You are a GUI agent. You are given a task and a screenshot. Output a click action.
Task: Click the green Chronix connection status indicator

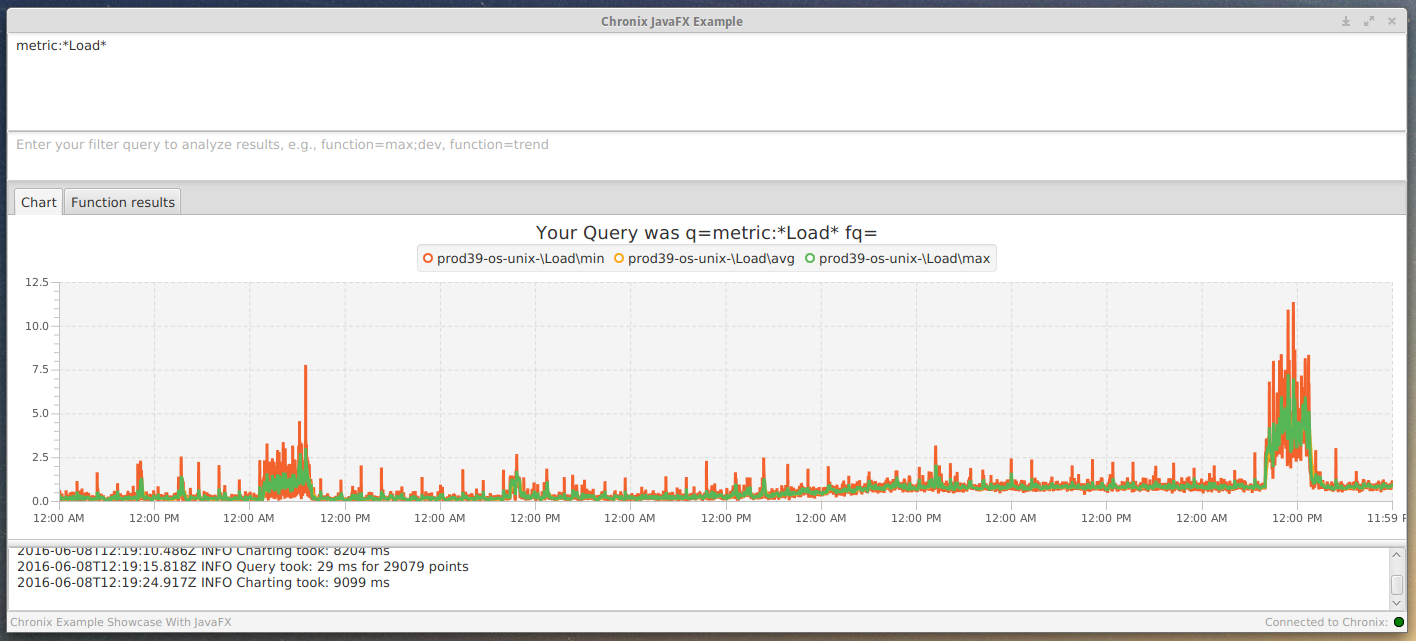(x=1399, y=622)
